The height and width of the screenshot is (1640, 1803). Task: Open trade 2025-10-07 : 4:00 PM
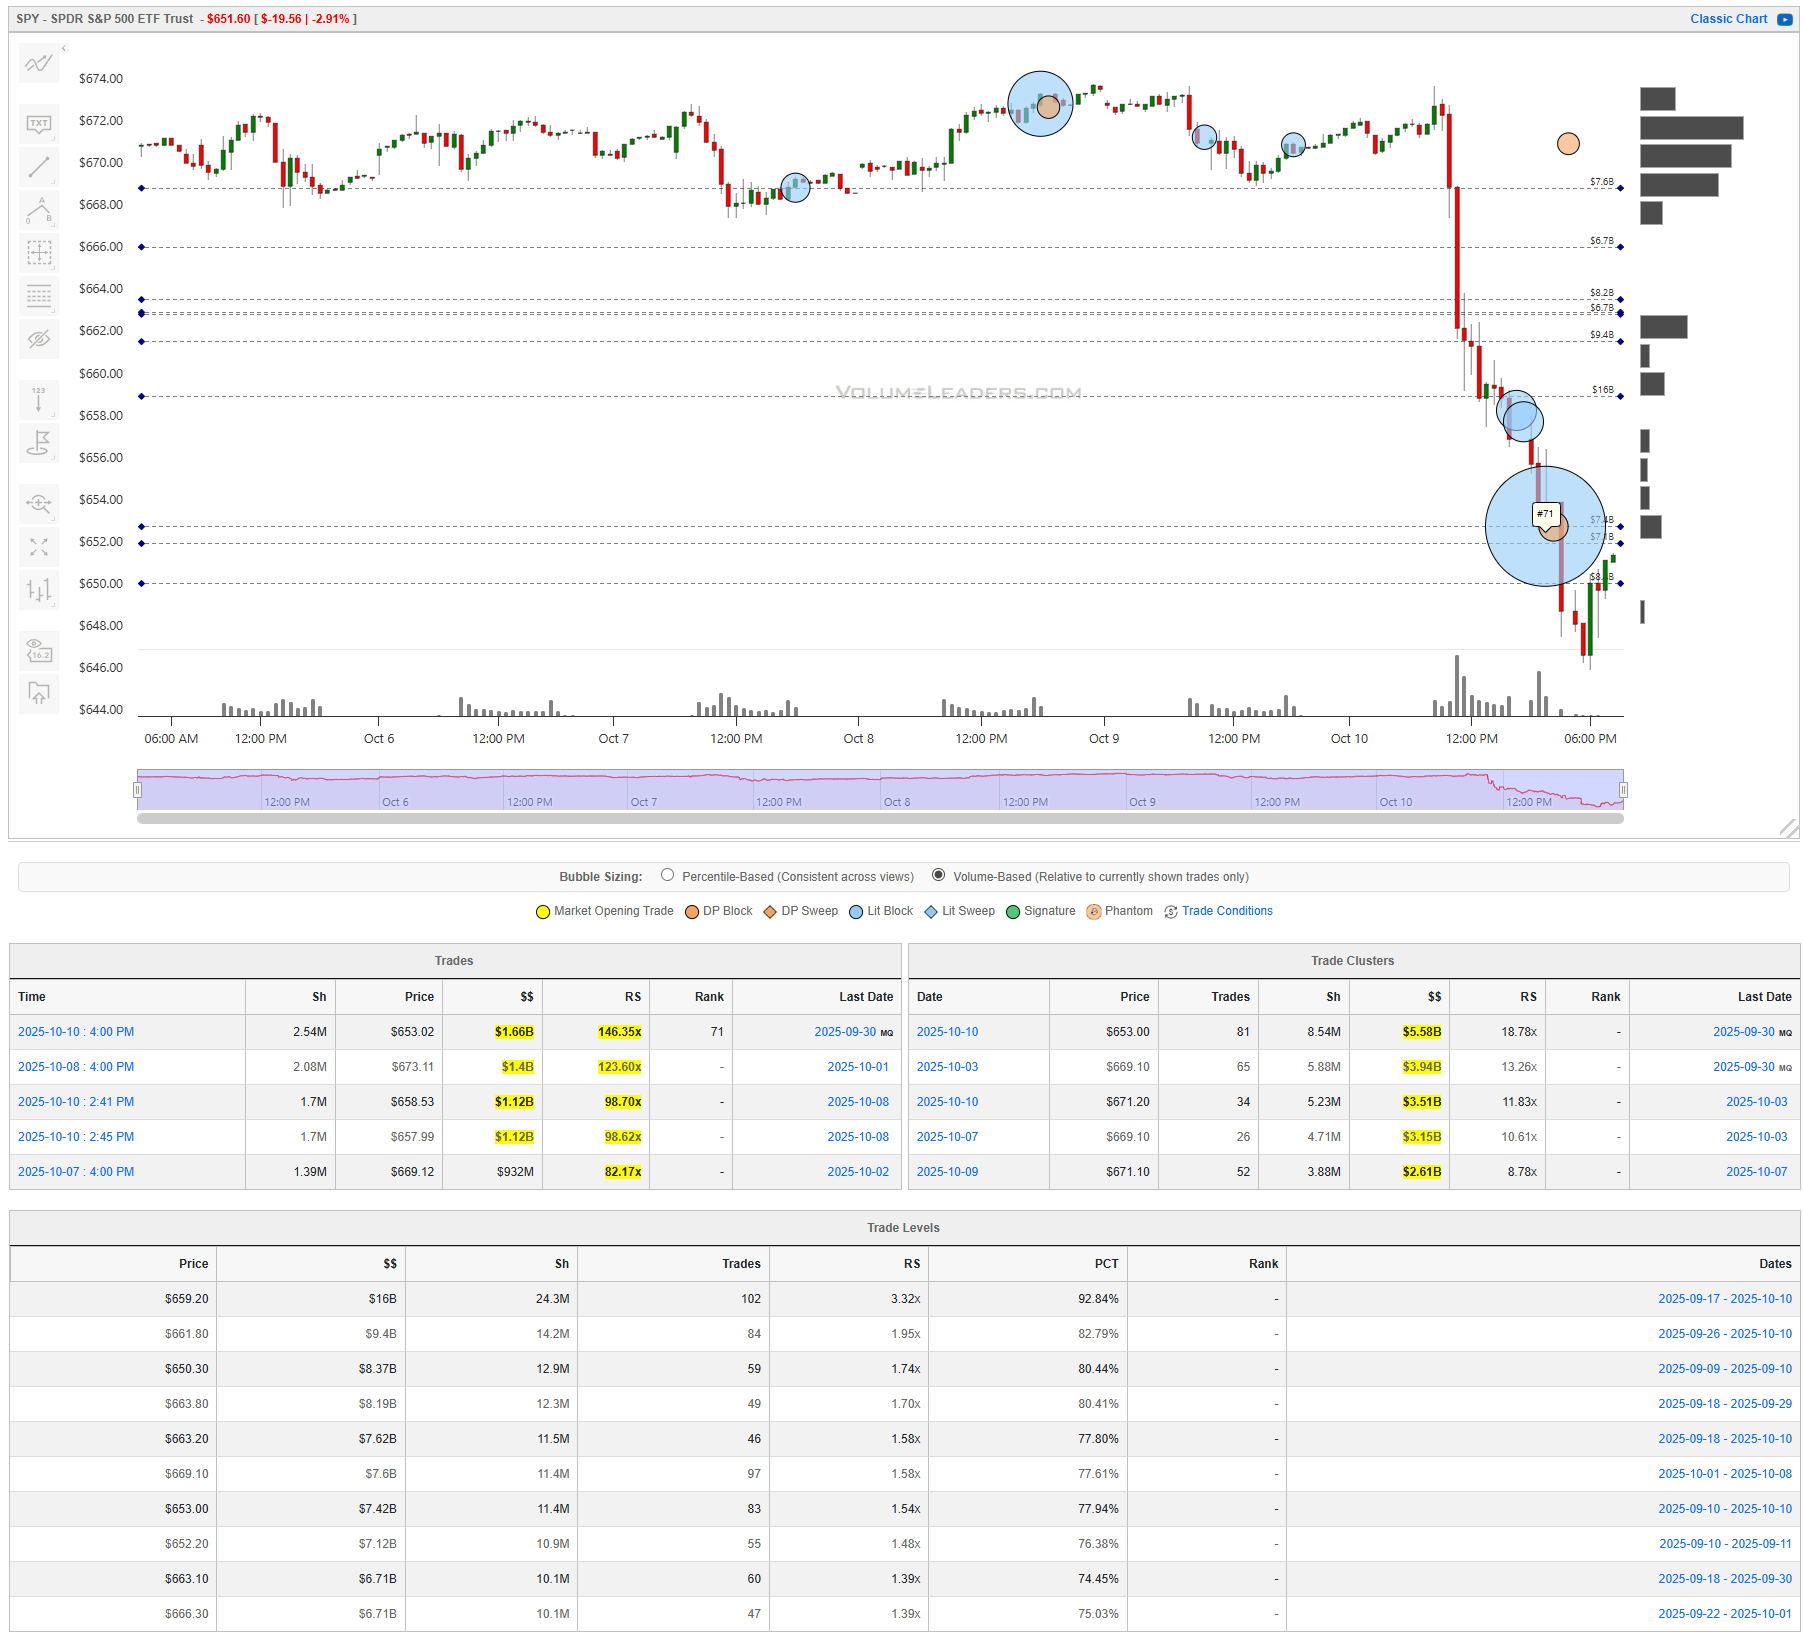point(76,1172)
